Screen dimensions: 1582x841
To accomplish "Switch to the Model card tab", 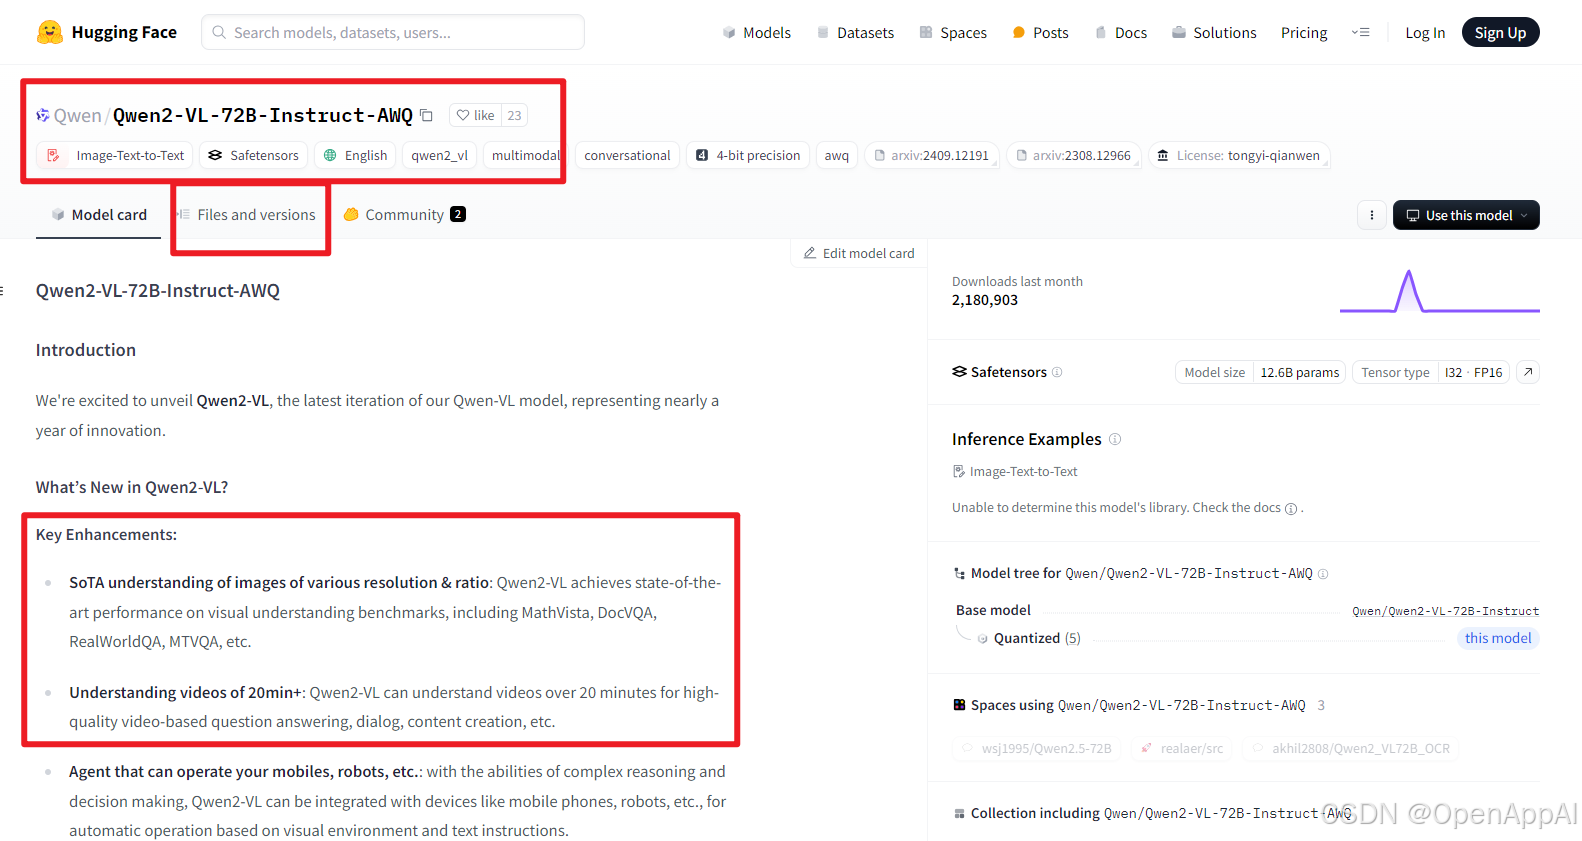I will (x=98, y=215).
